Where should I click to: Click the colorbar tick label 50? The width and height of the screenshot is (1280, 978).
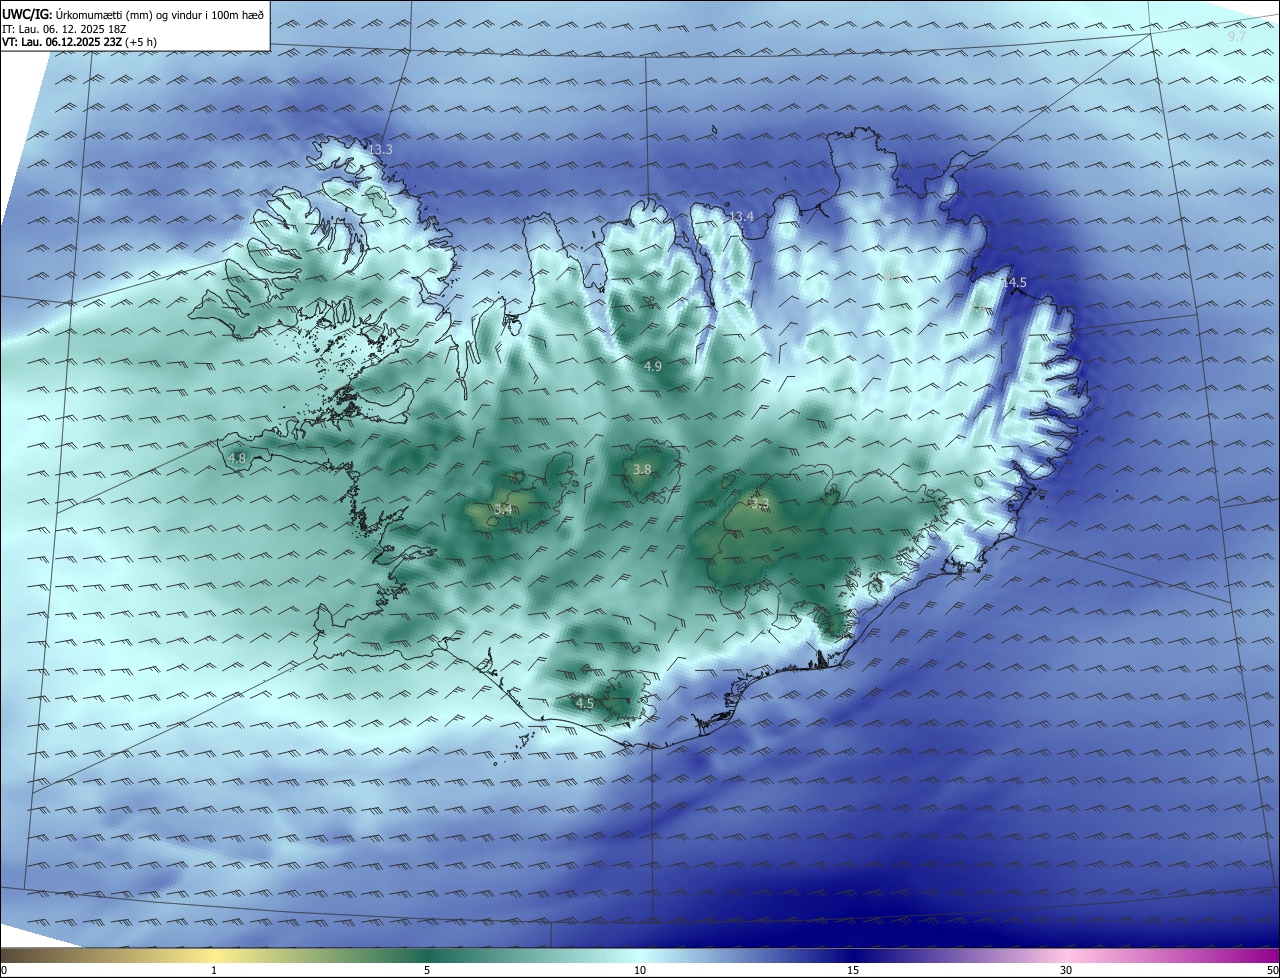point(1272,970)
